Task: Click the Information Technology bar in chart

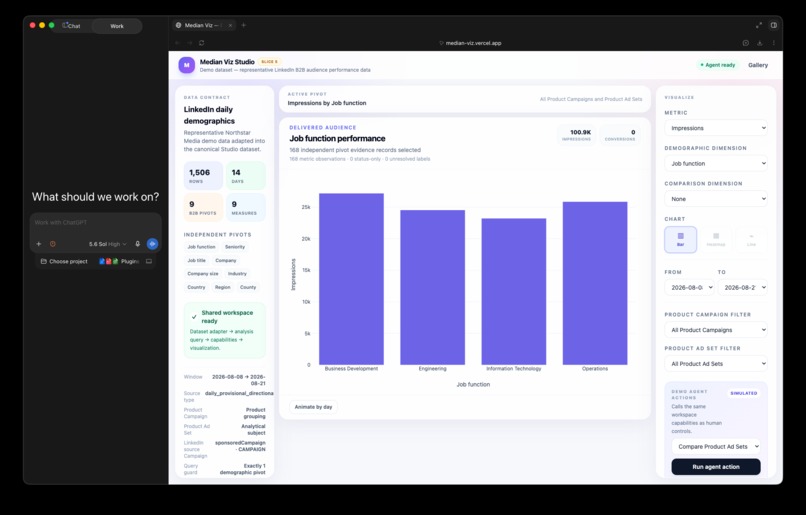Action: pyautogui.click(x=514, y=291)
